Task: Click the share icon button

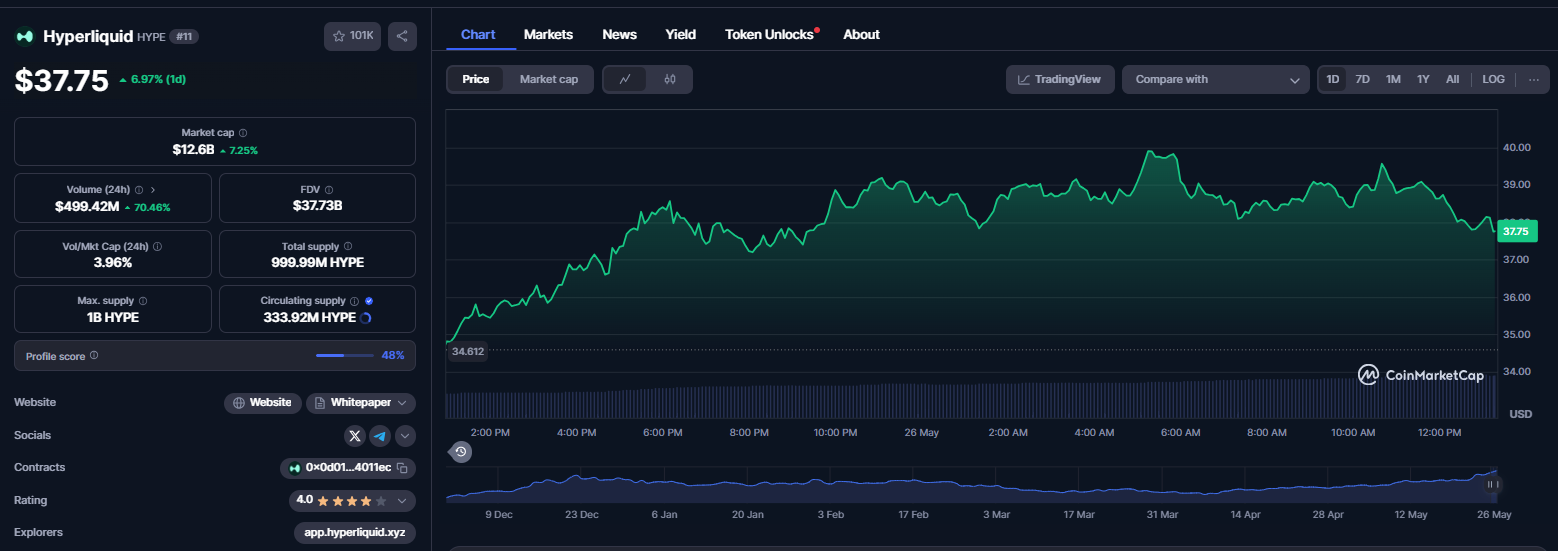Action: [402, 36]
